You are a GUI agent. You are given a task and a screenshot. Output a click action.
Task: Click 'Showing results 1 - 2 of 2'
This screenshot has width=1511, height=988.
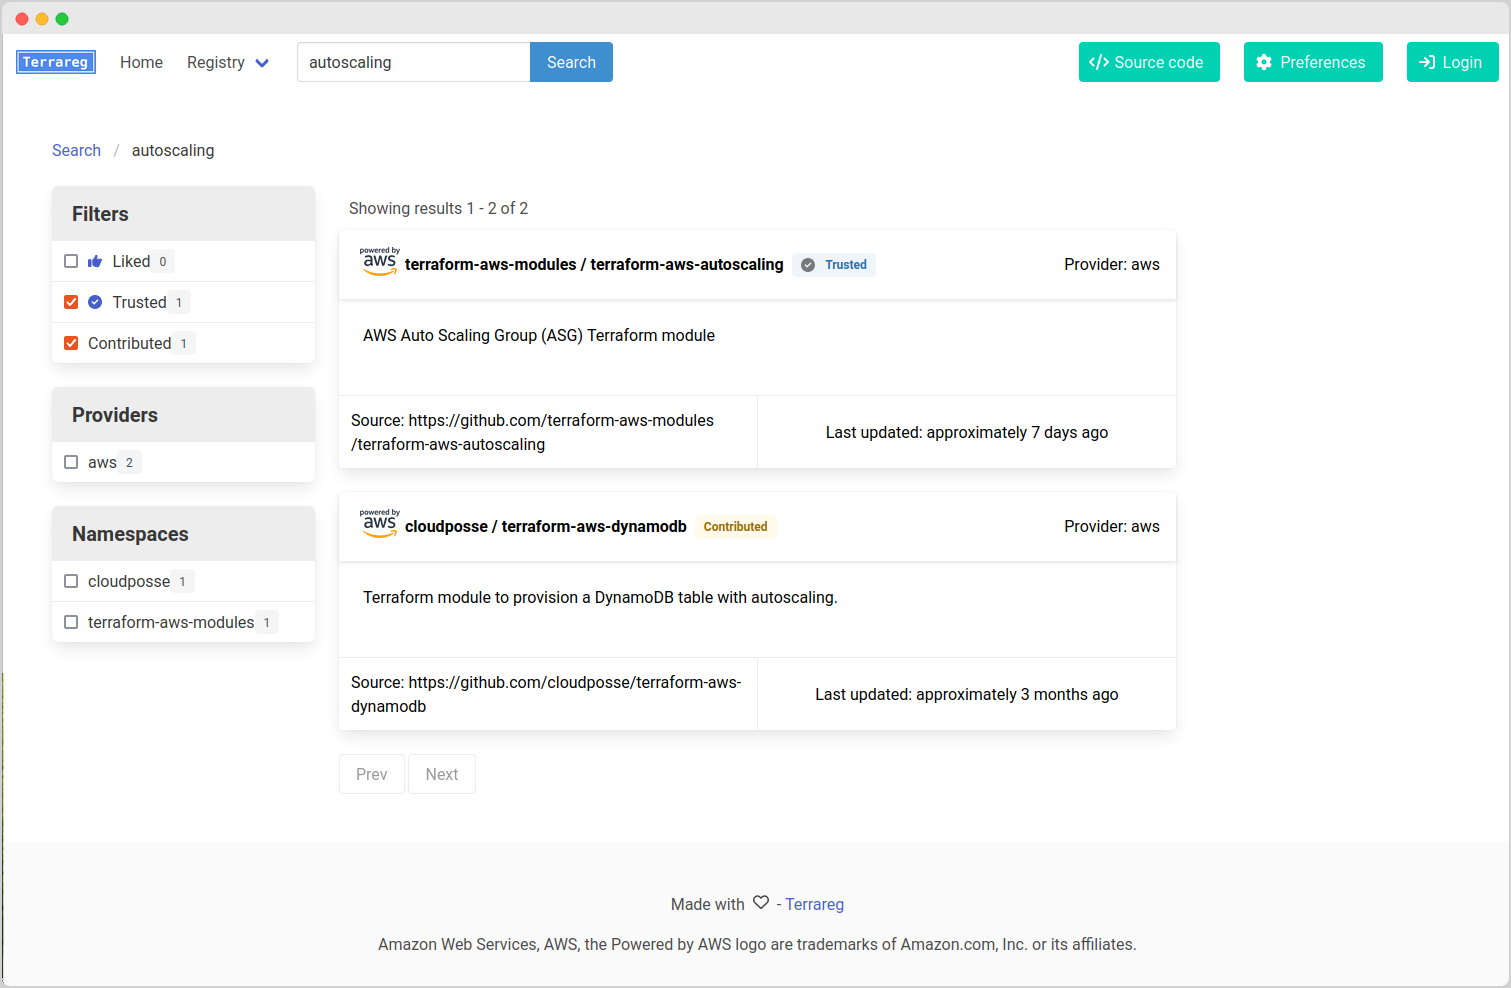(x=438, y=208)
